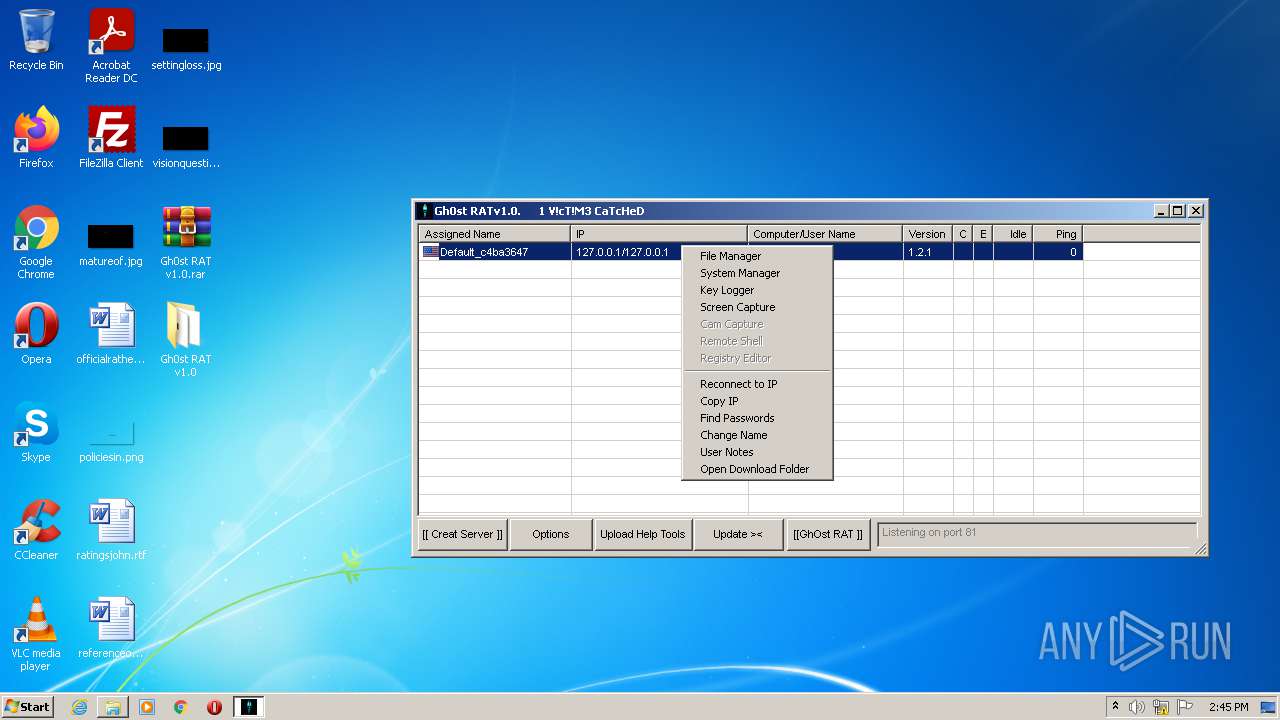This screenshot has width=1280, height=720.
Task: Select Screen Capture menu entry
Action: (757, 307)
